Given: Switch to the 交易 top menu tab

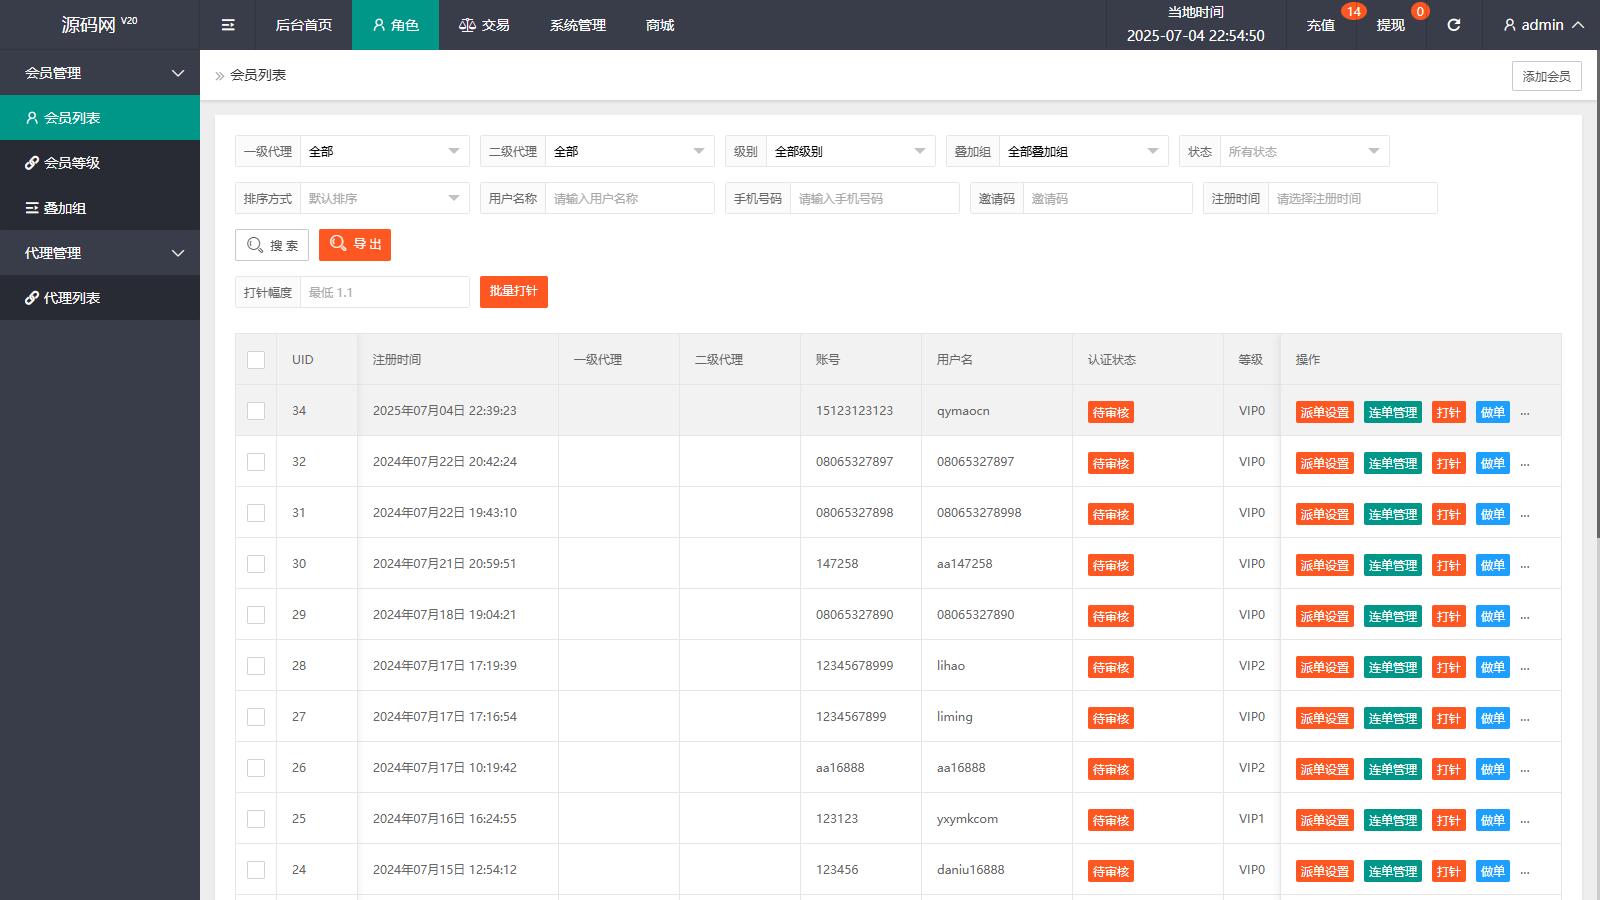Looking at the screenshot, I should click(x=485, y=25).
